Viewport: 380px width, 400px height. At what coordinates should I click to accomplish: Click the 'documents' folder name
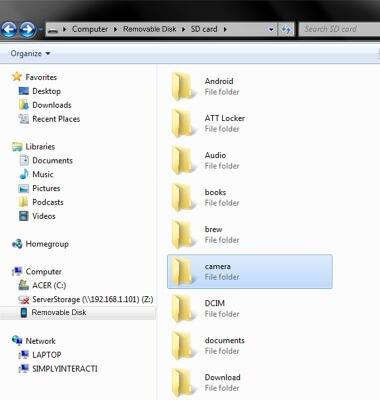pos(225,340)
